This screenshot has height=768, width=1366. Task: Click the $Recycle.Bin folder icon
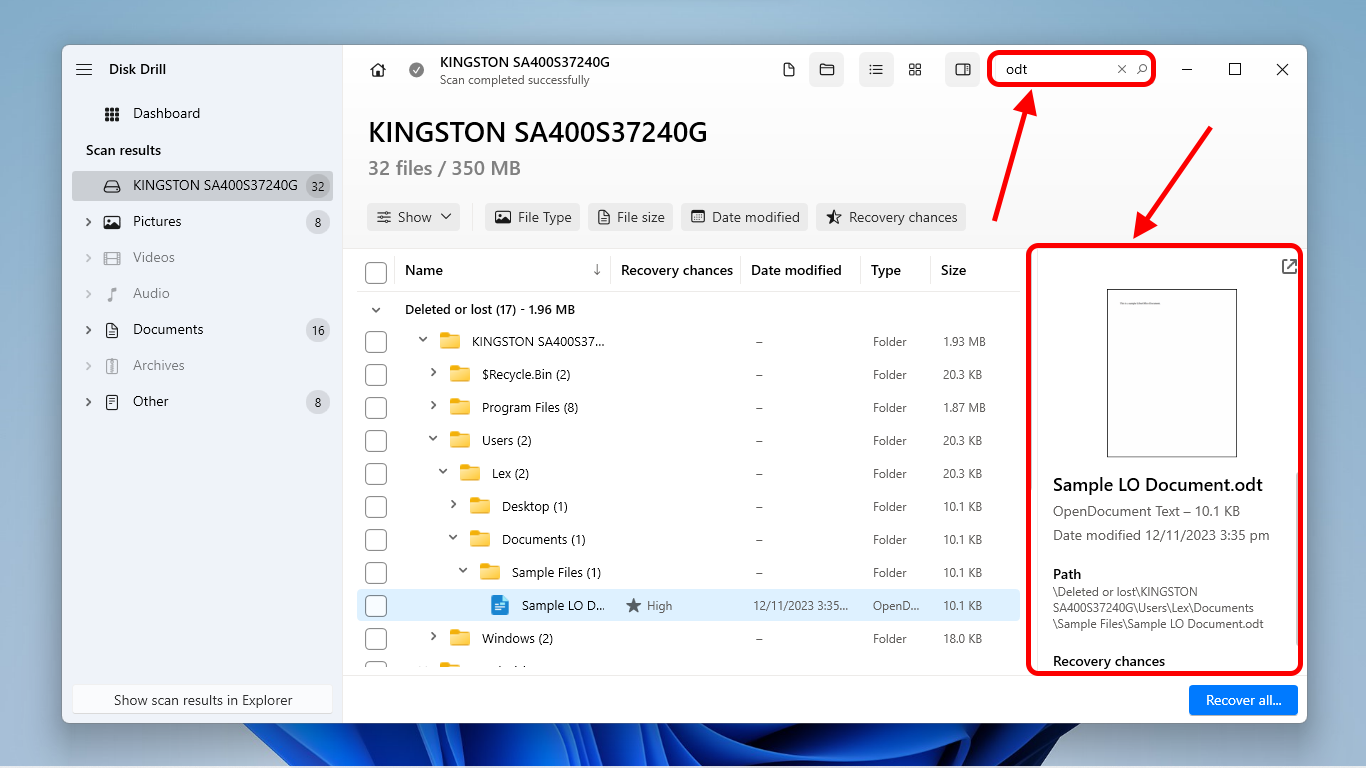(460, 374)
